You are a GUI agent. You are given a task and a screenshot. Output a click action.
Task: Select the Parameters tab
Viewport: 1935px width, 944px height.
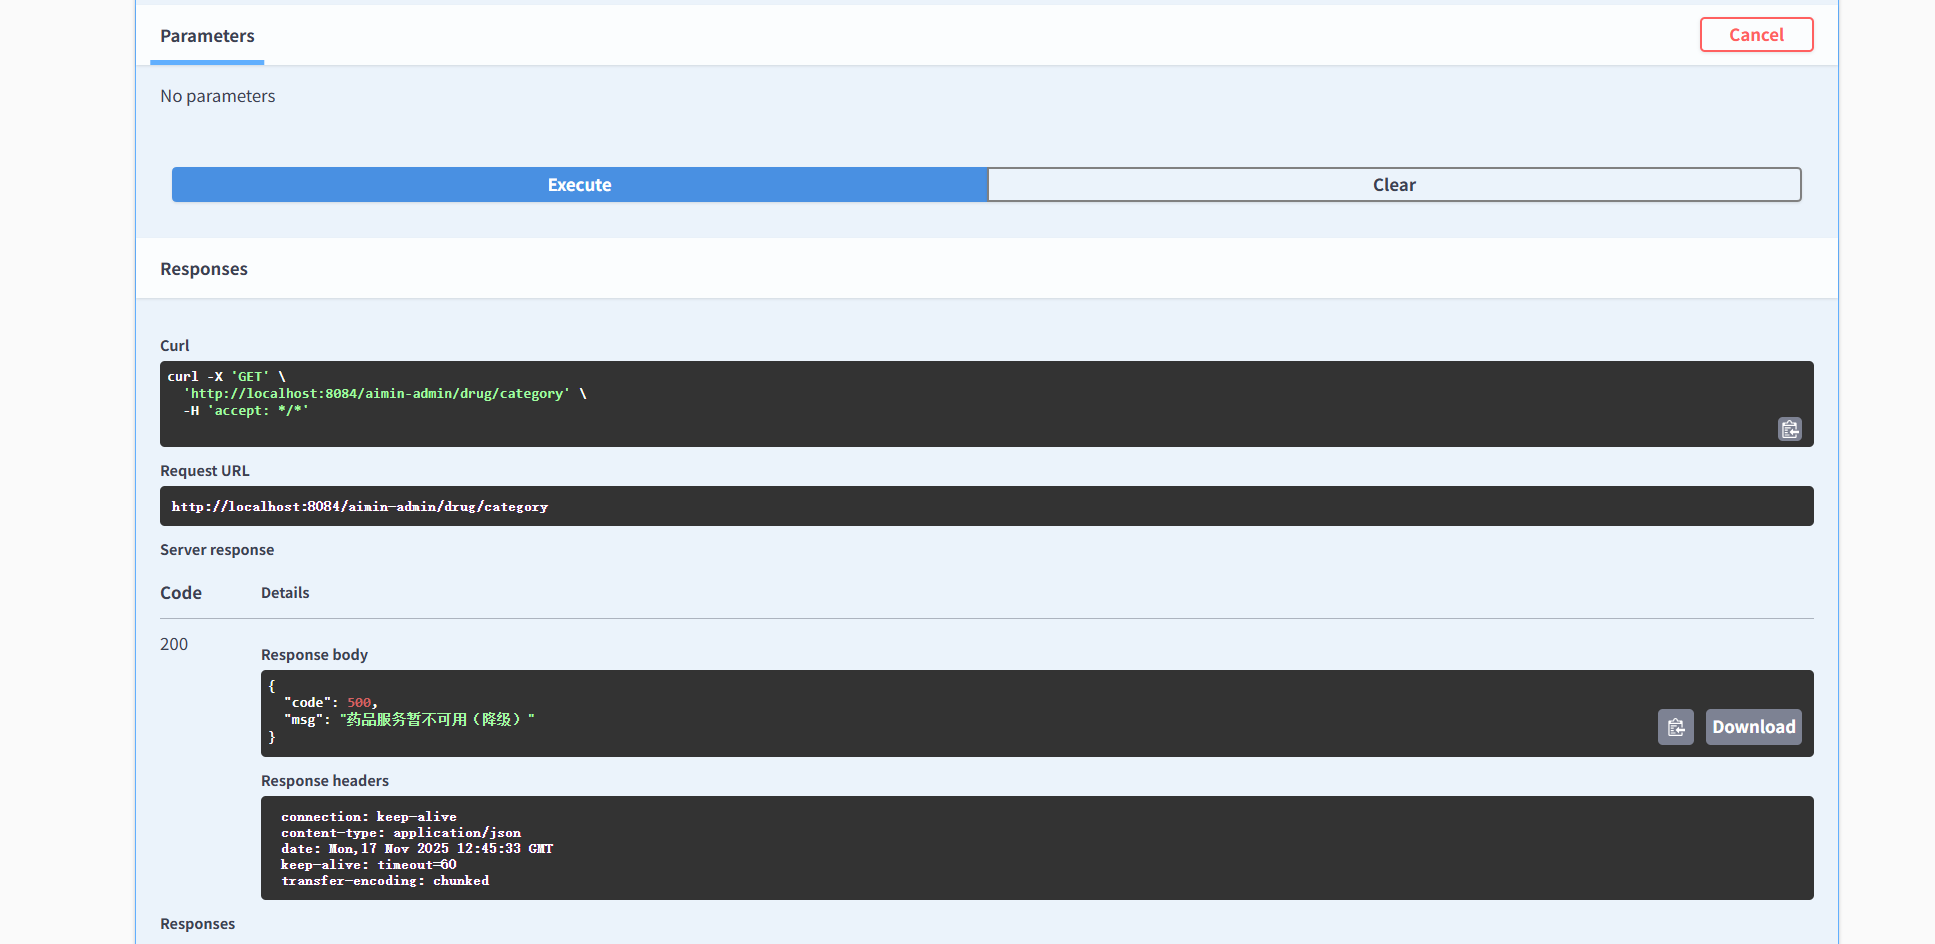tap(207, 36)
